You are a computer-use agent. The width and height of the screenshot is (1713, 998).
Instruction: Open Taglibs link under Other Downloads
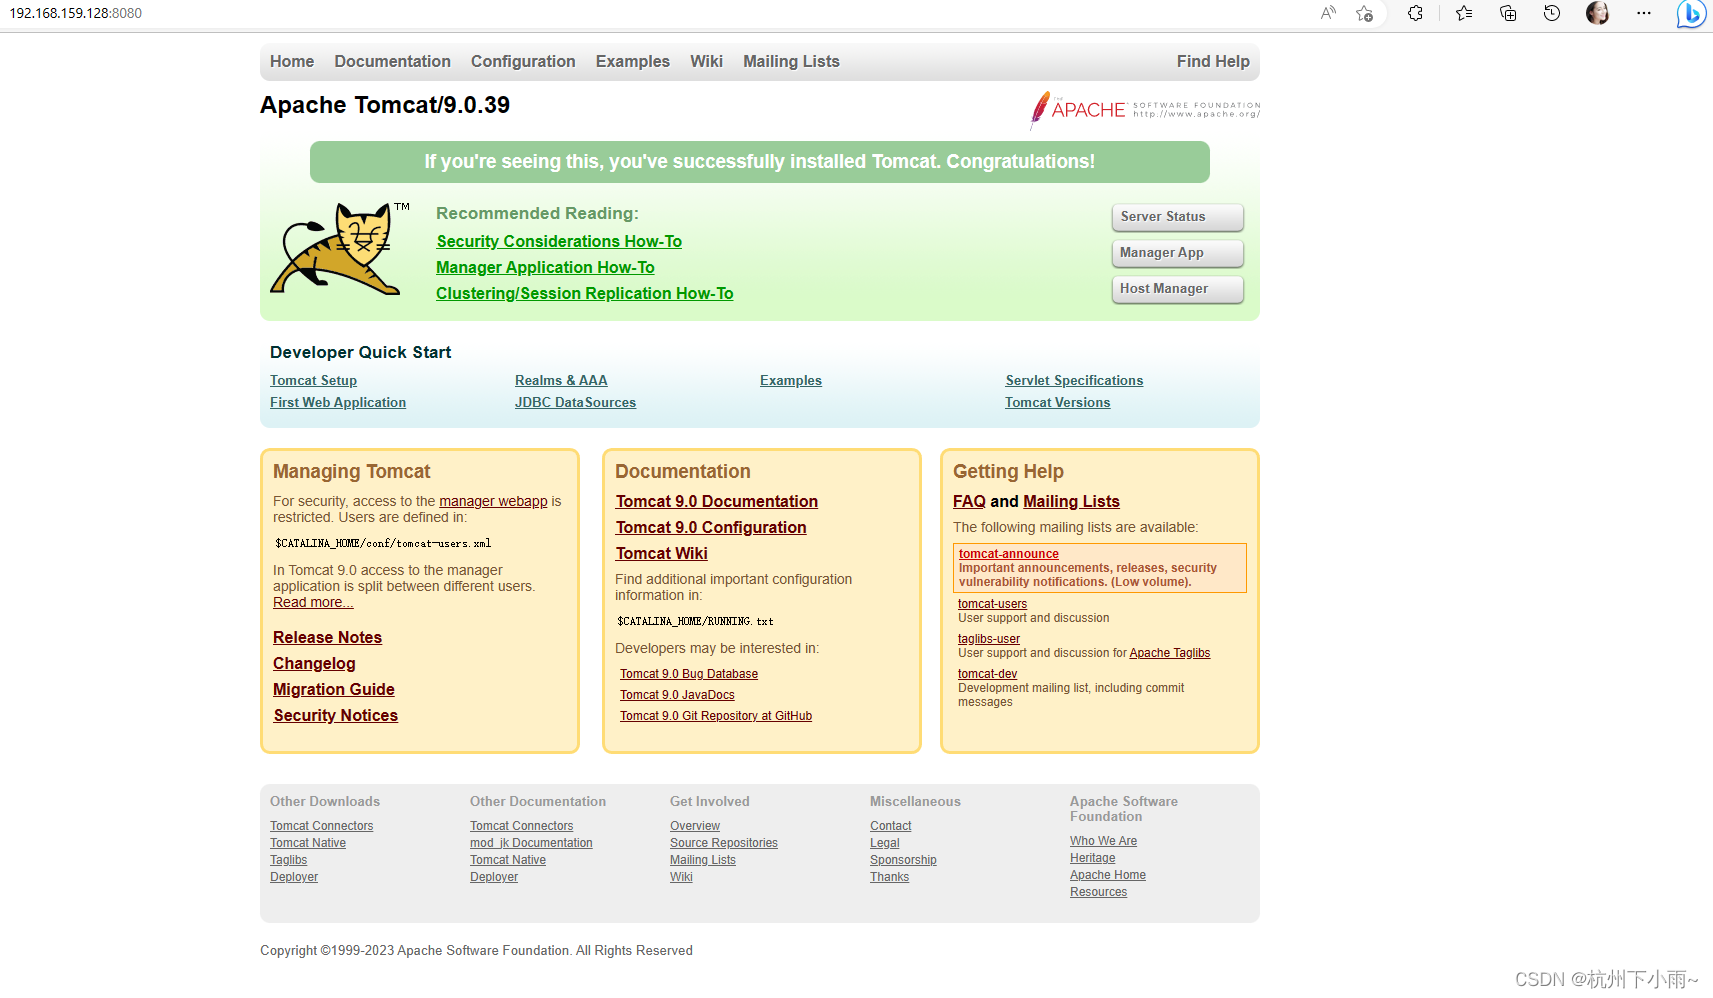(288, 860)
